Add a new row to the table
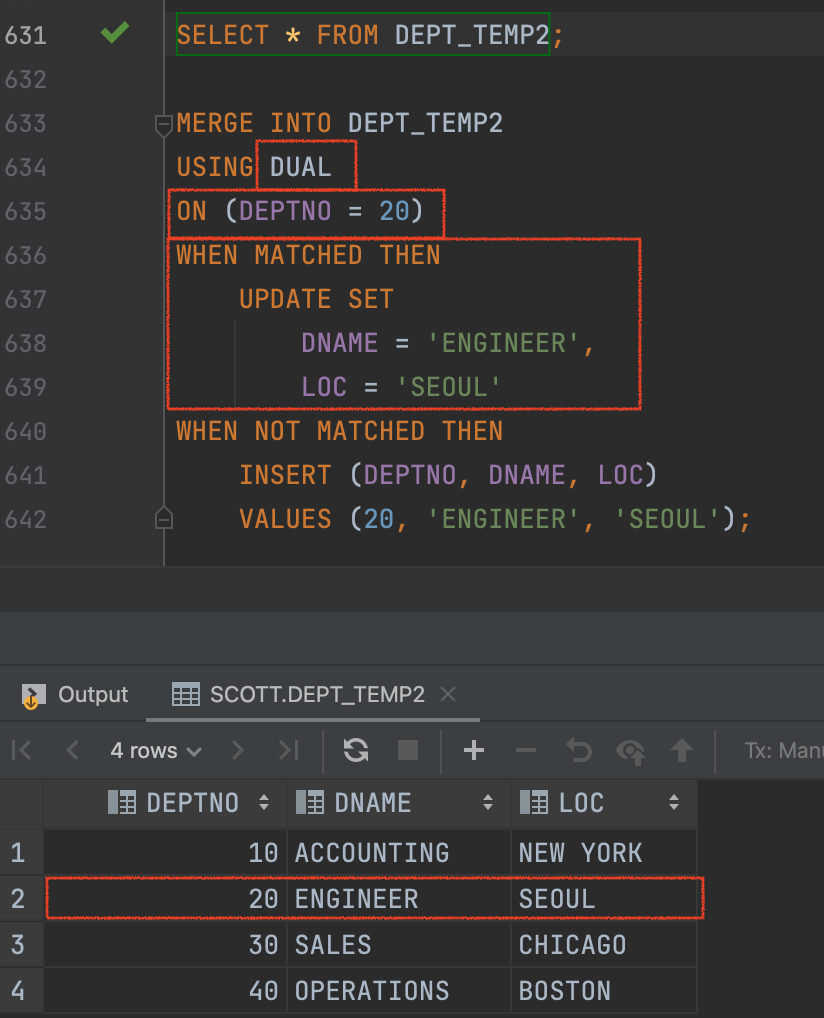 pyautogui.click(x=474, y=751)
